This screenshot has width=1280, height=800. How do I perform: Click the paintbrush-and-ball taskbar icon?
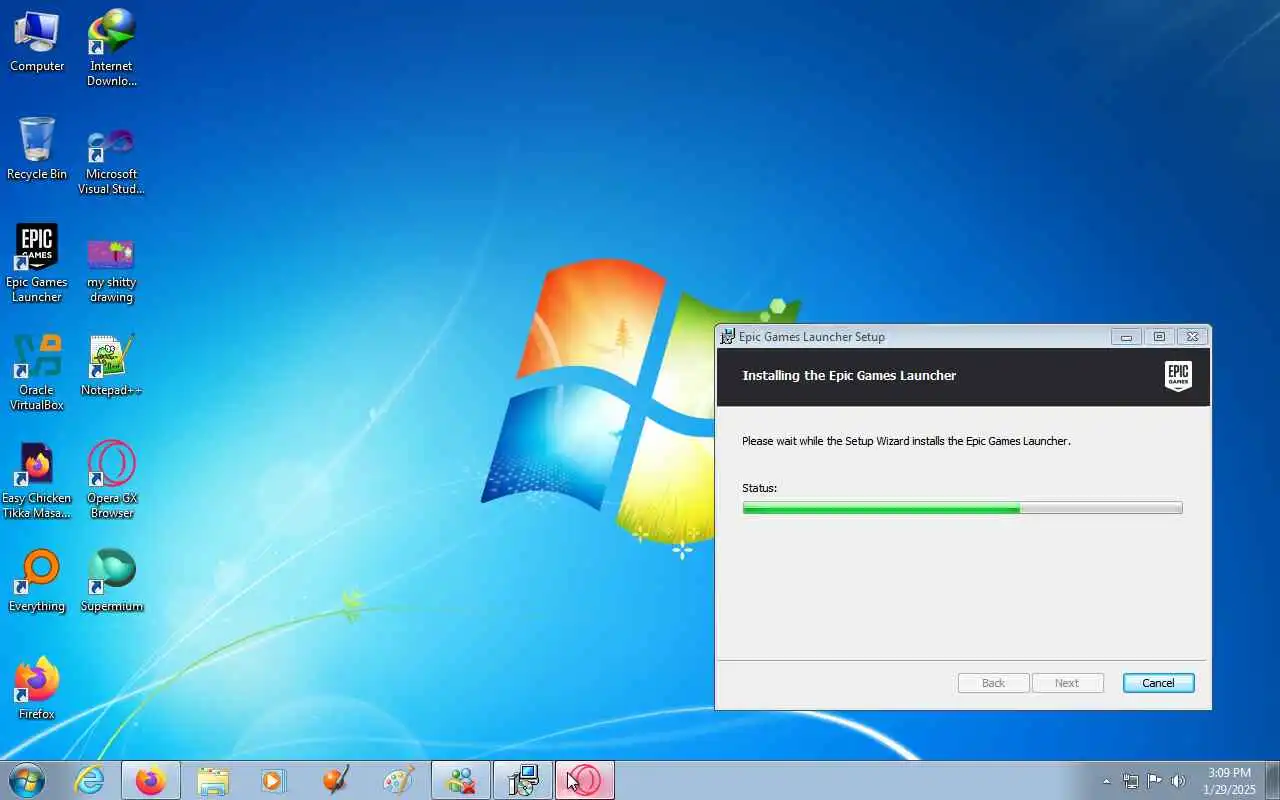coord(337,780)
